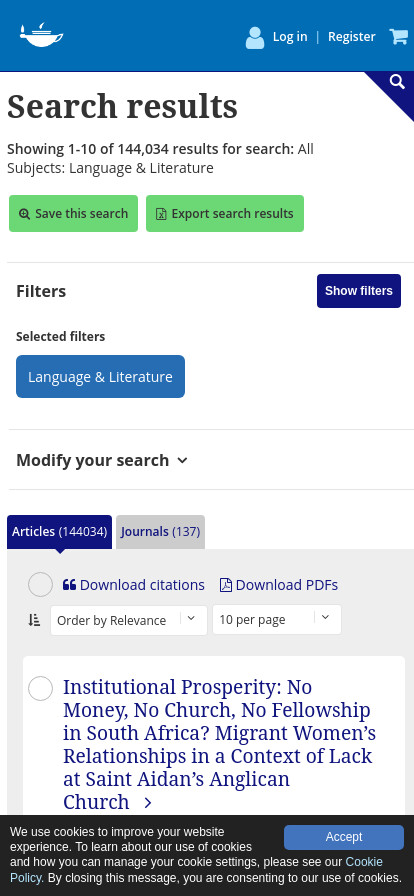The image size is (414, 896).
Task: Open the Brill lamp logo home link
Action: [x=41, y=35]
